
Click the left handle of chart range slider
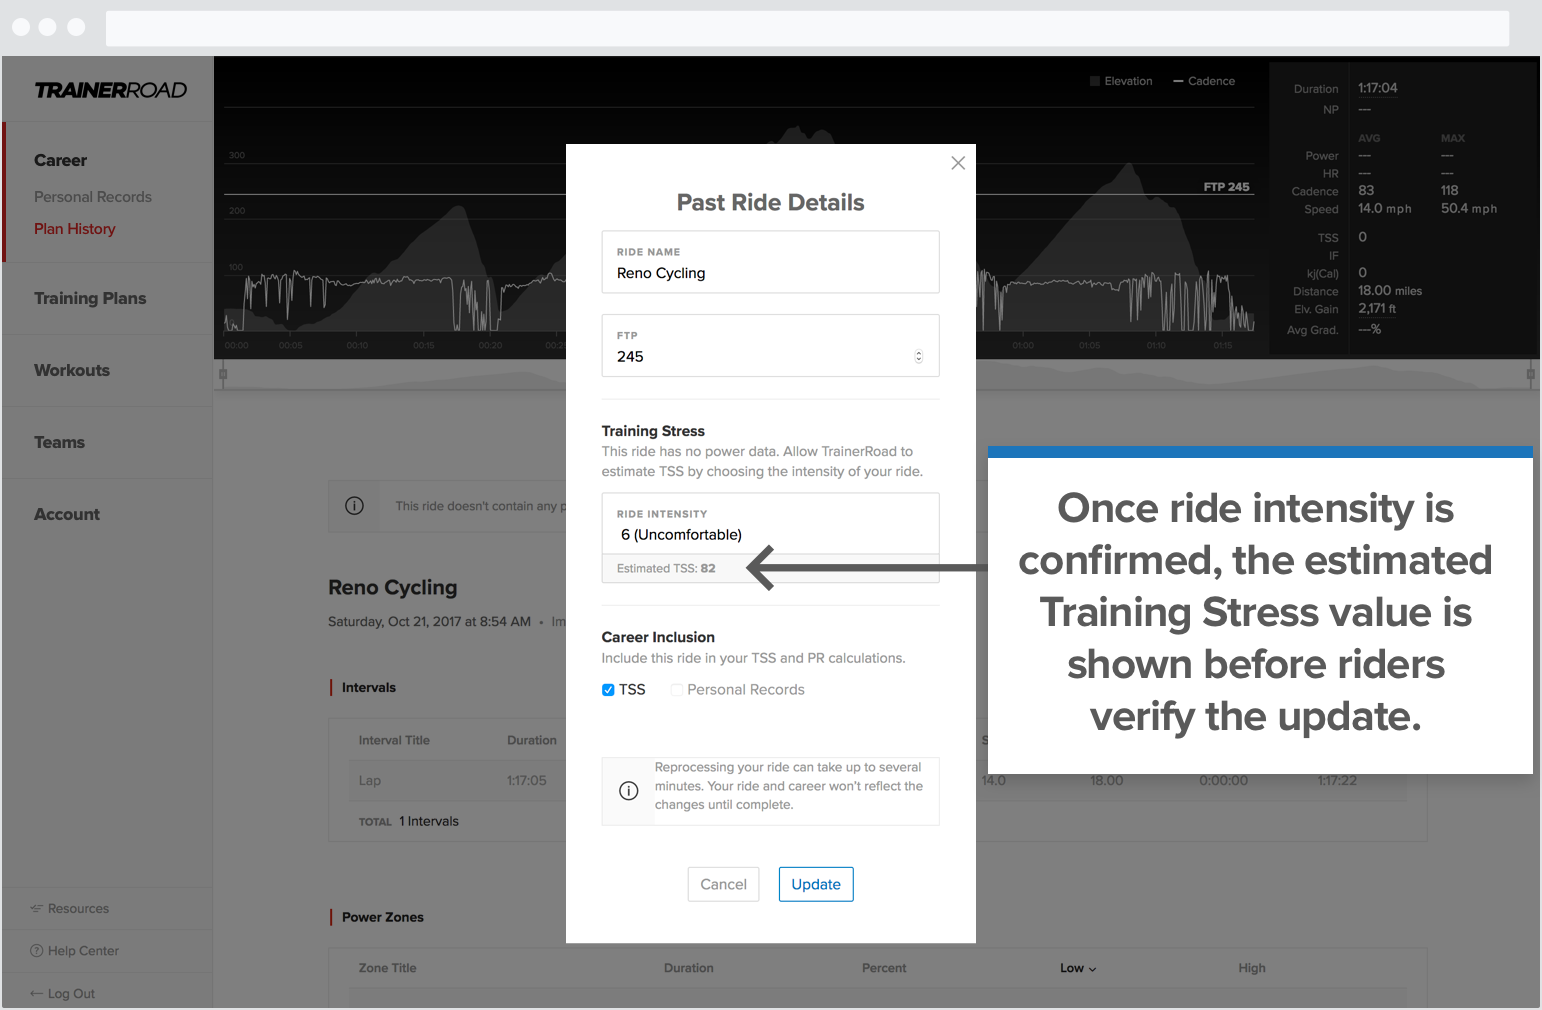(x=223, y=374)
